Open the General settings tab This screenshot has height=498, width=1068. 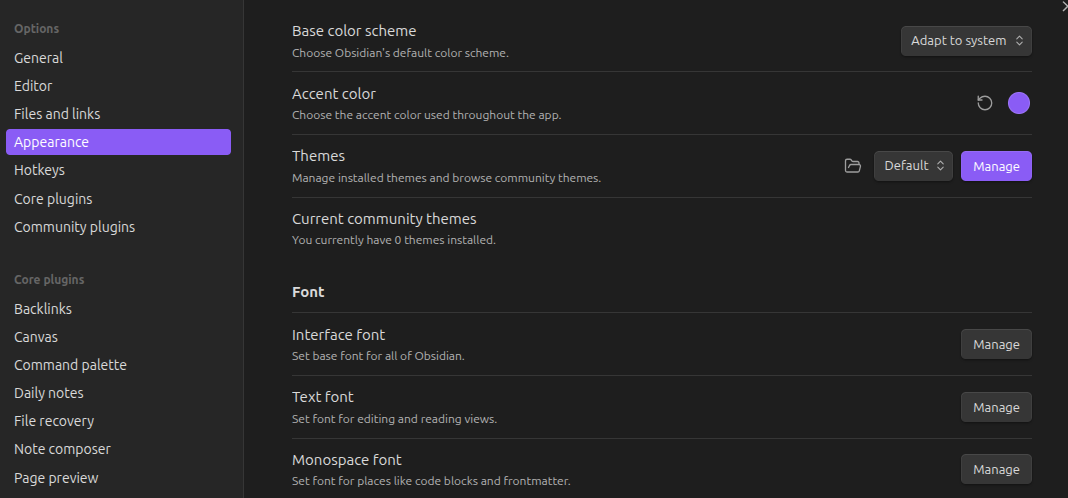click(39, 58)
